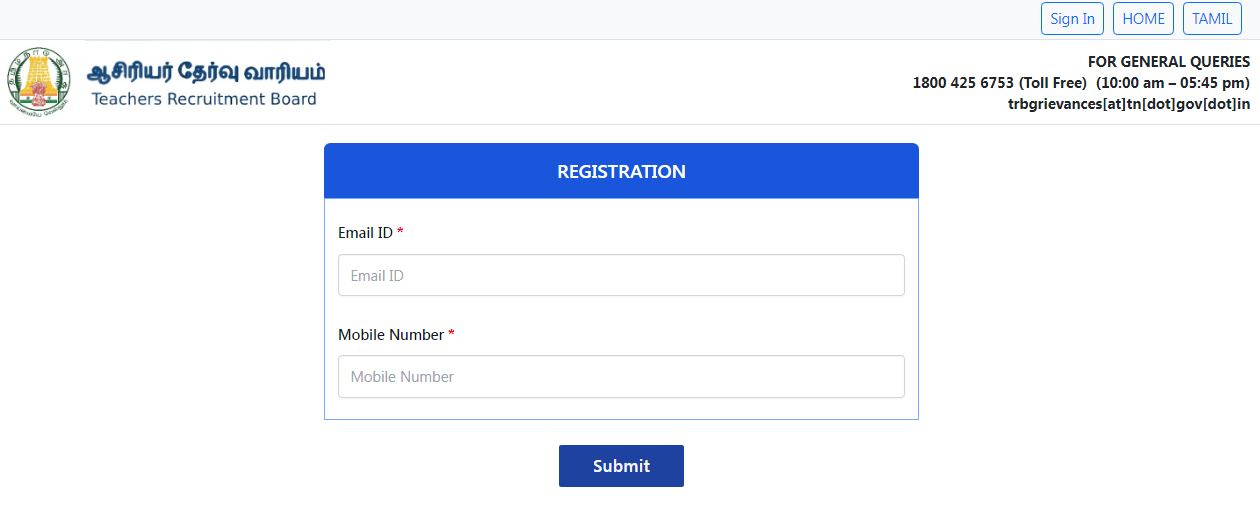Click the toll free number 1800 425 6753
Image resolution: width=1260 pixels, height=516 pixels.
point(963,83)
